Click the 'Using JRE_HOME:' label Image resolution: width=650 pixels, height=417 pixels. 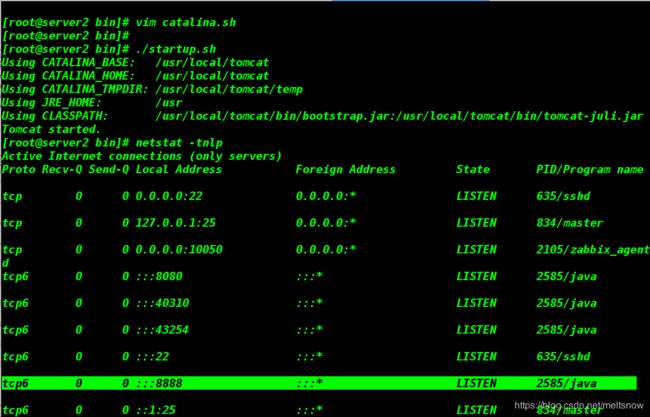tap(51, 103)
